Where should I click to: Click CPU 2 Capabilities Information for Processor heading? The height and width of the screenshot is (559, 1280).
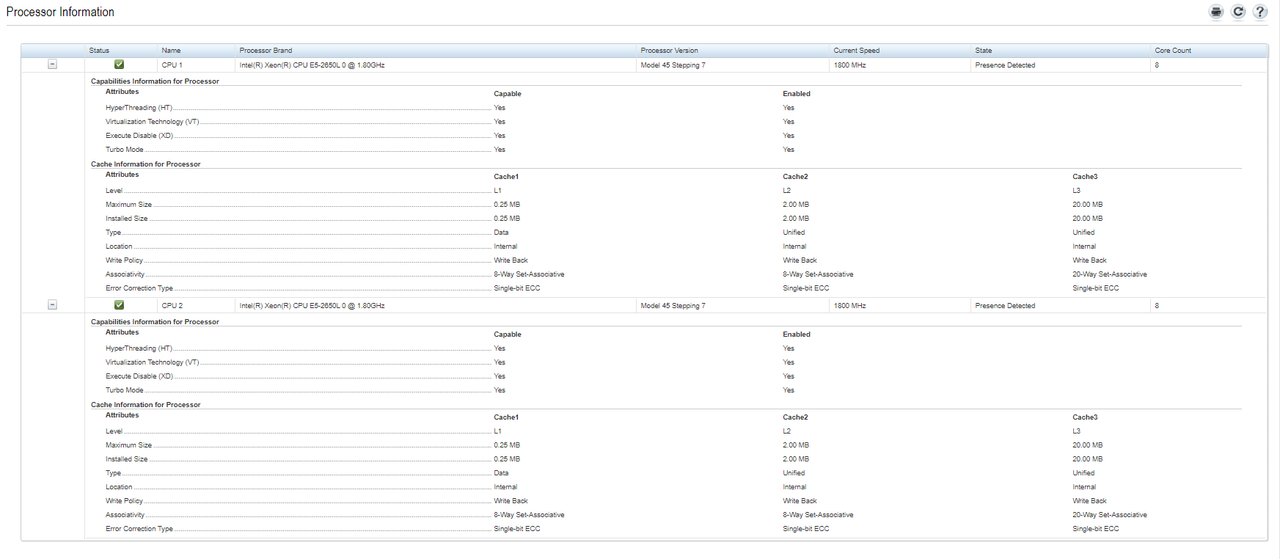(x=155, y=321)
